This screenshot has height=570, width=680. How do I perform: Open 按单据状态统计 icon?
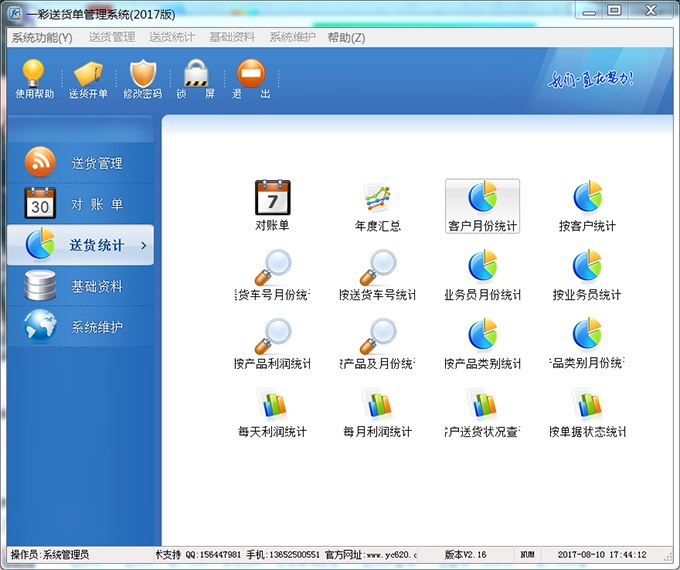pos(587,413)
